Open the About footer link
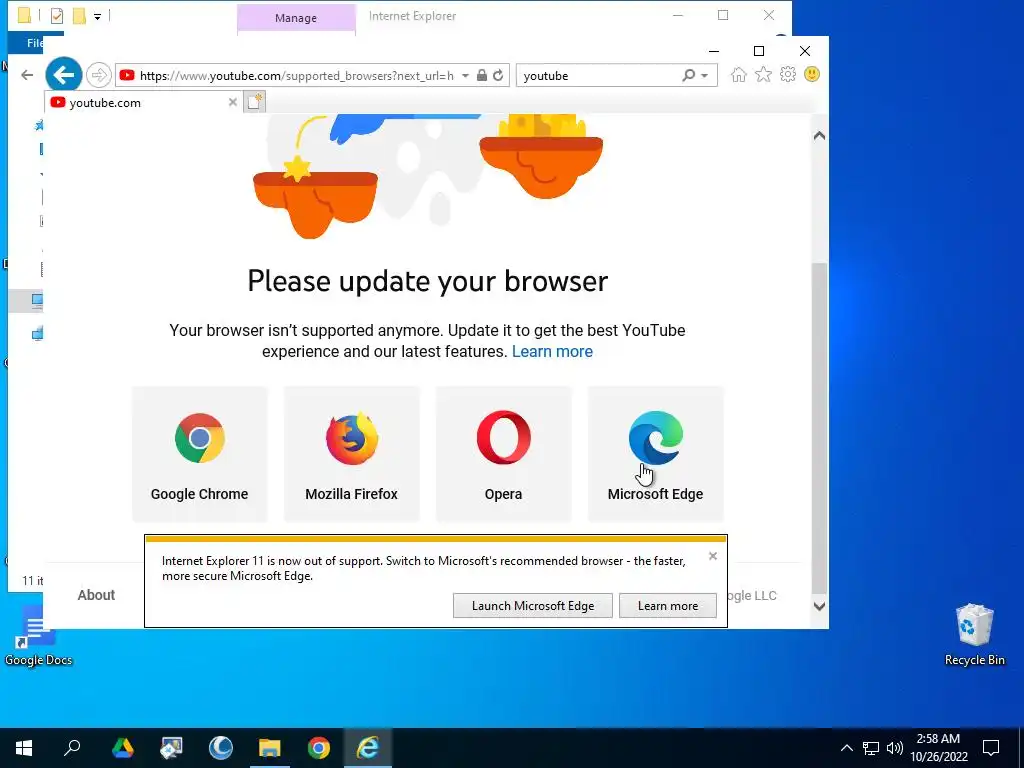The width and height of the screenshot is (1024, 768). (96, 595)
